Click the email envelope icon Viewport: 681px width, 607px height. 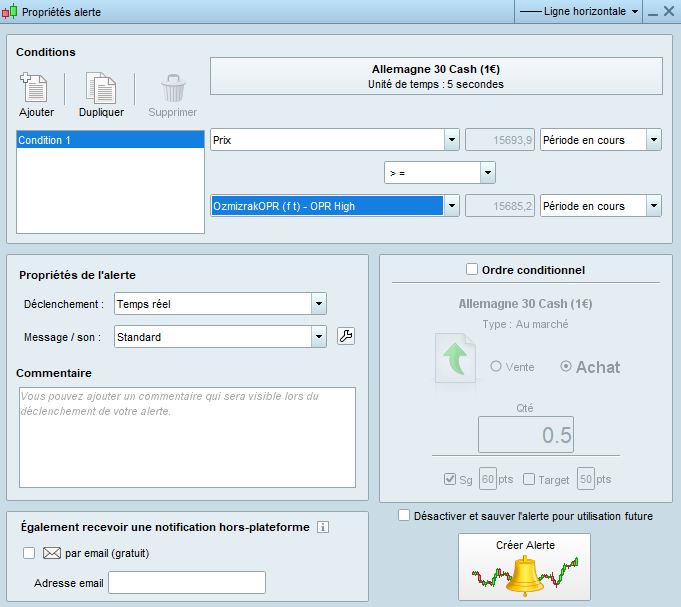pos(52,553)
